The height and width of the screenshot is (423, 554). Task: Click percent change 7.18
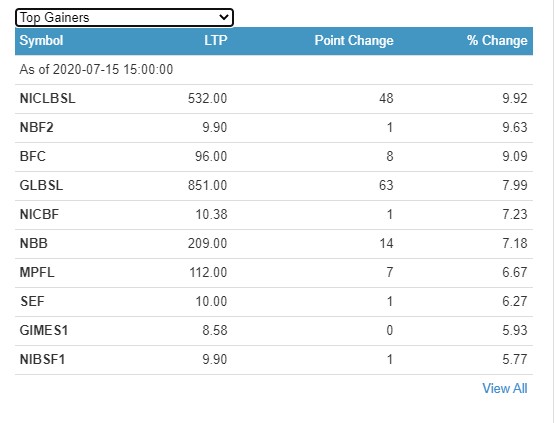click(515, 243)
